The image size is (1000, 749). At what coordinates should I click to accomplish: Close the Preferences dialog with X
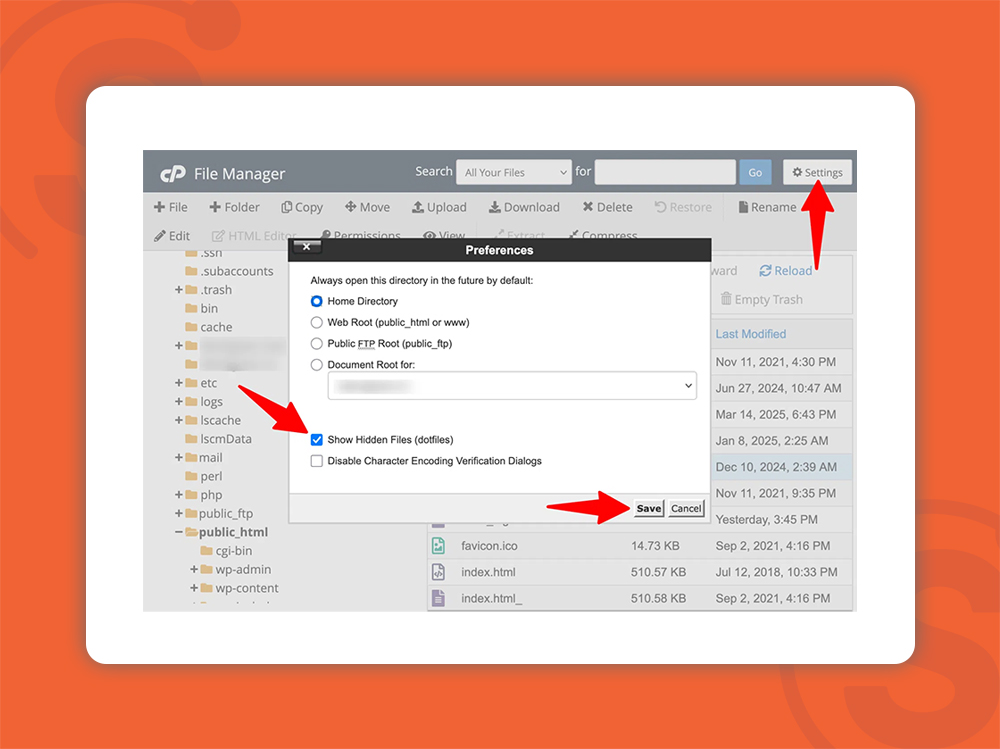tap(307, 246)
